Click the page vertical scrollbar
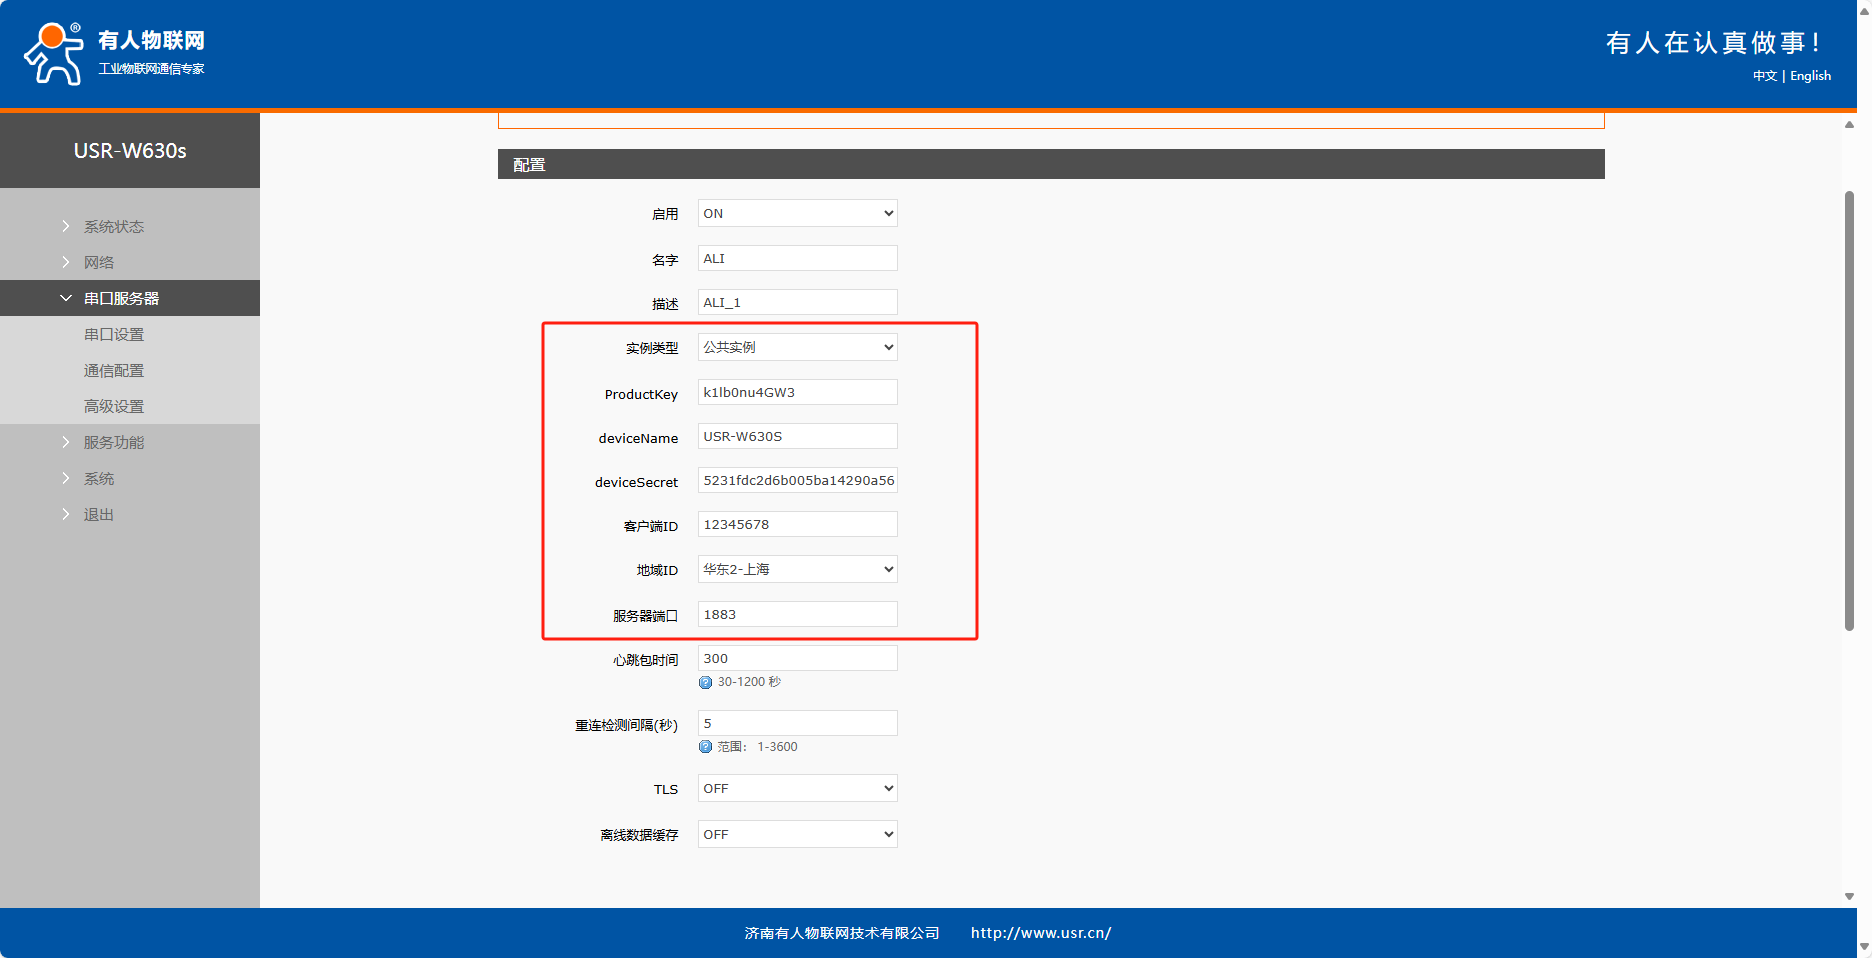1872x958 pixels. (x=1849, y=410)
